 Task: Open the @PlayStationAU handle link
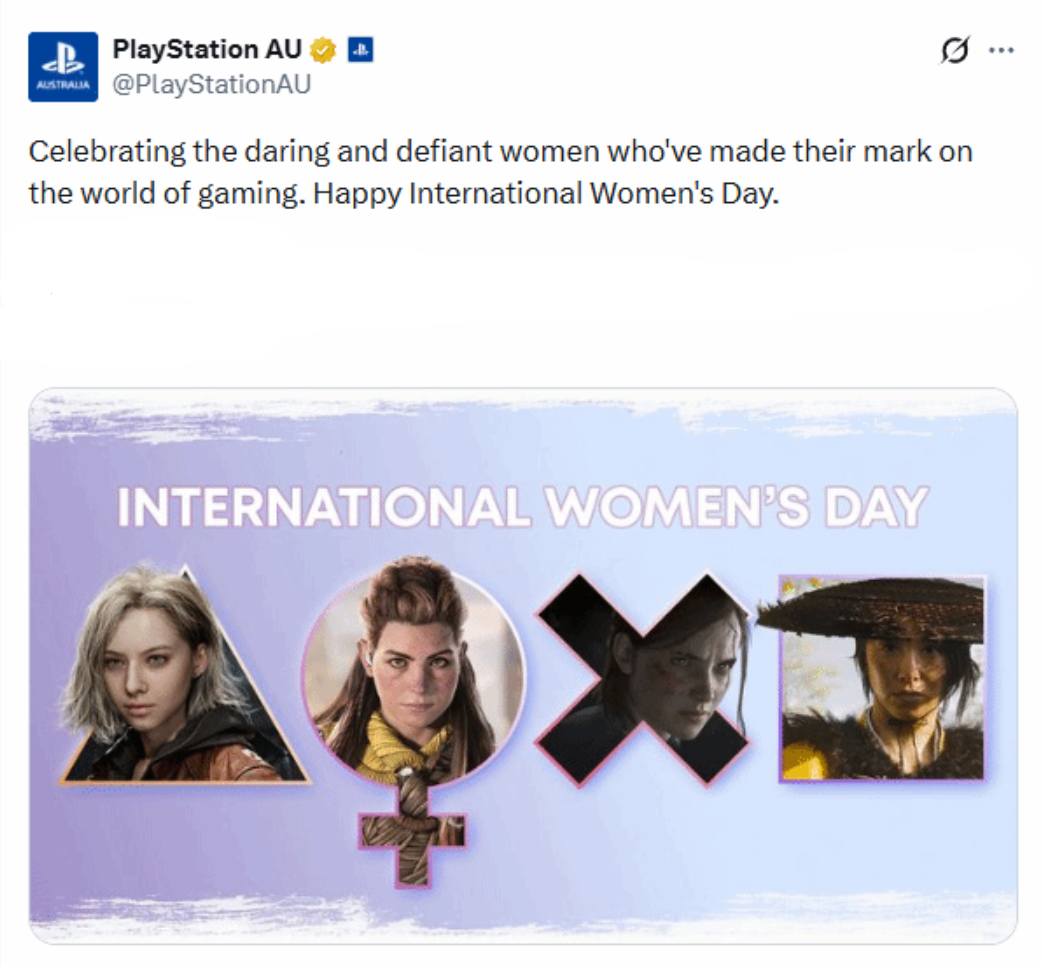(212, 84)
